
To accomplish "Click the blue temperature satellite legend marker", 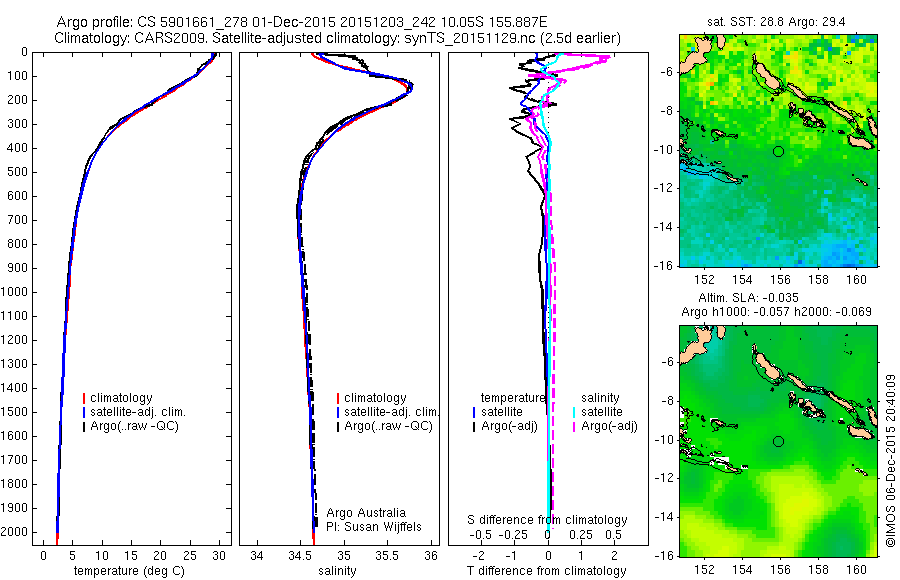I will pos(474,412).
